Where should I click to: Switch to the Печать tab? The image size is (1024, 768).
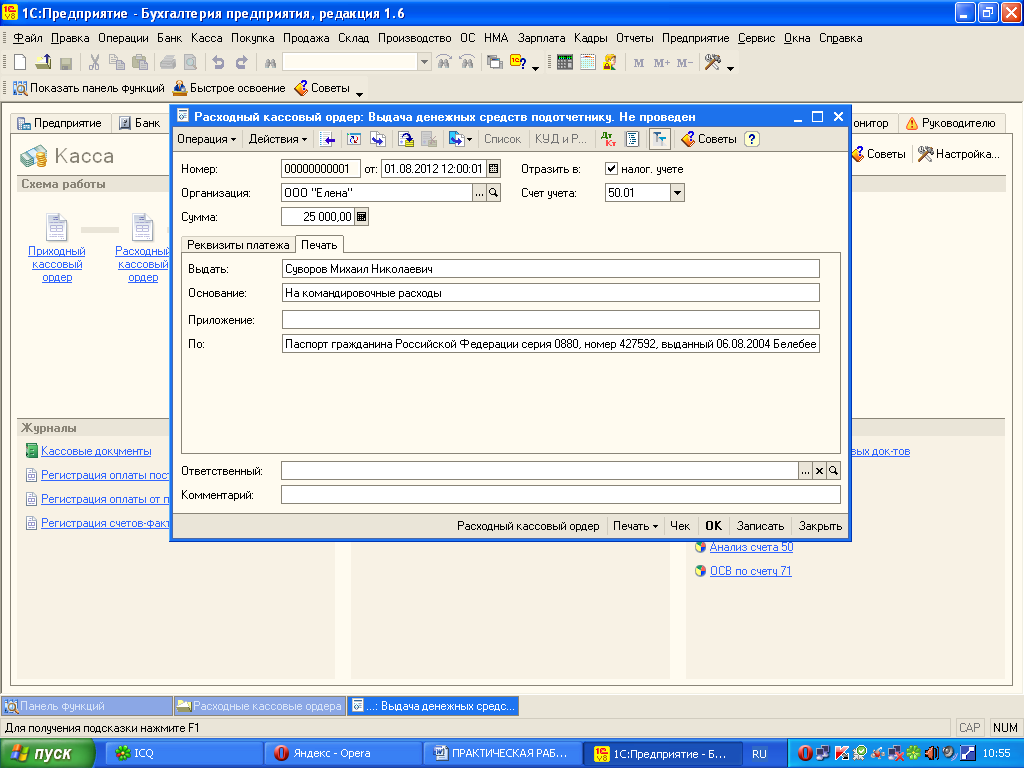(x=319, y=245)
